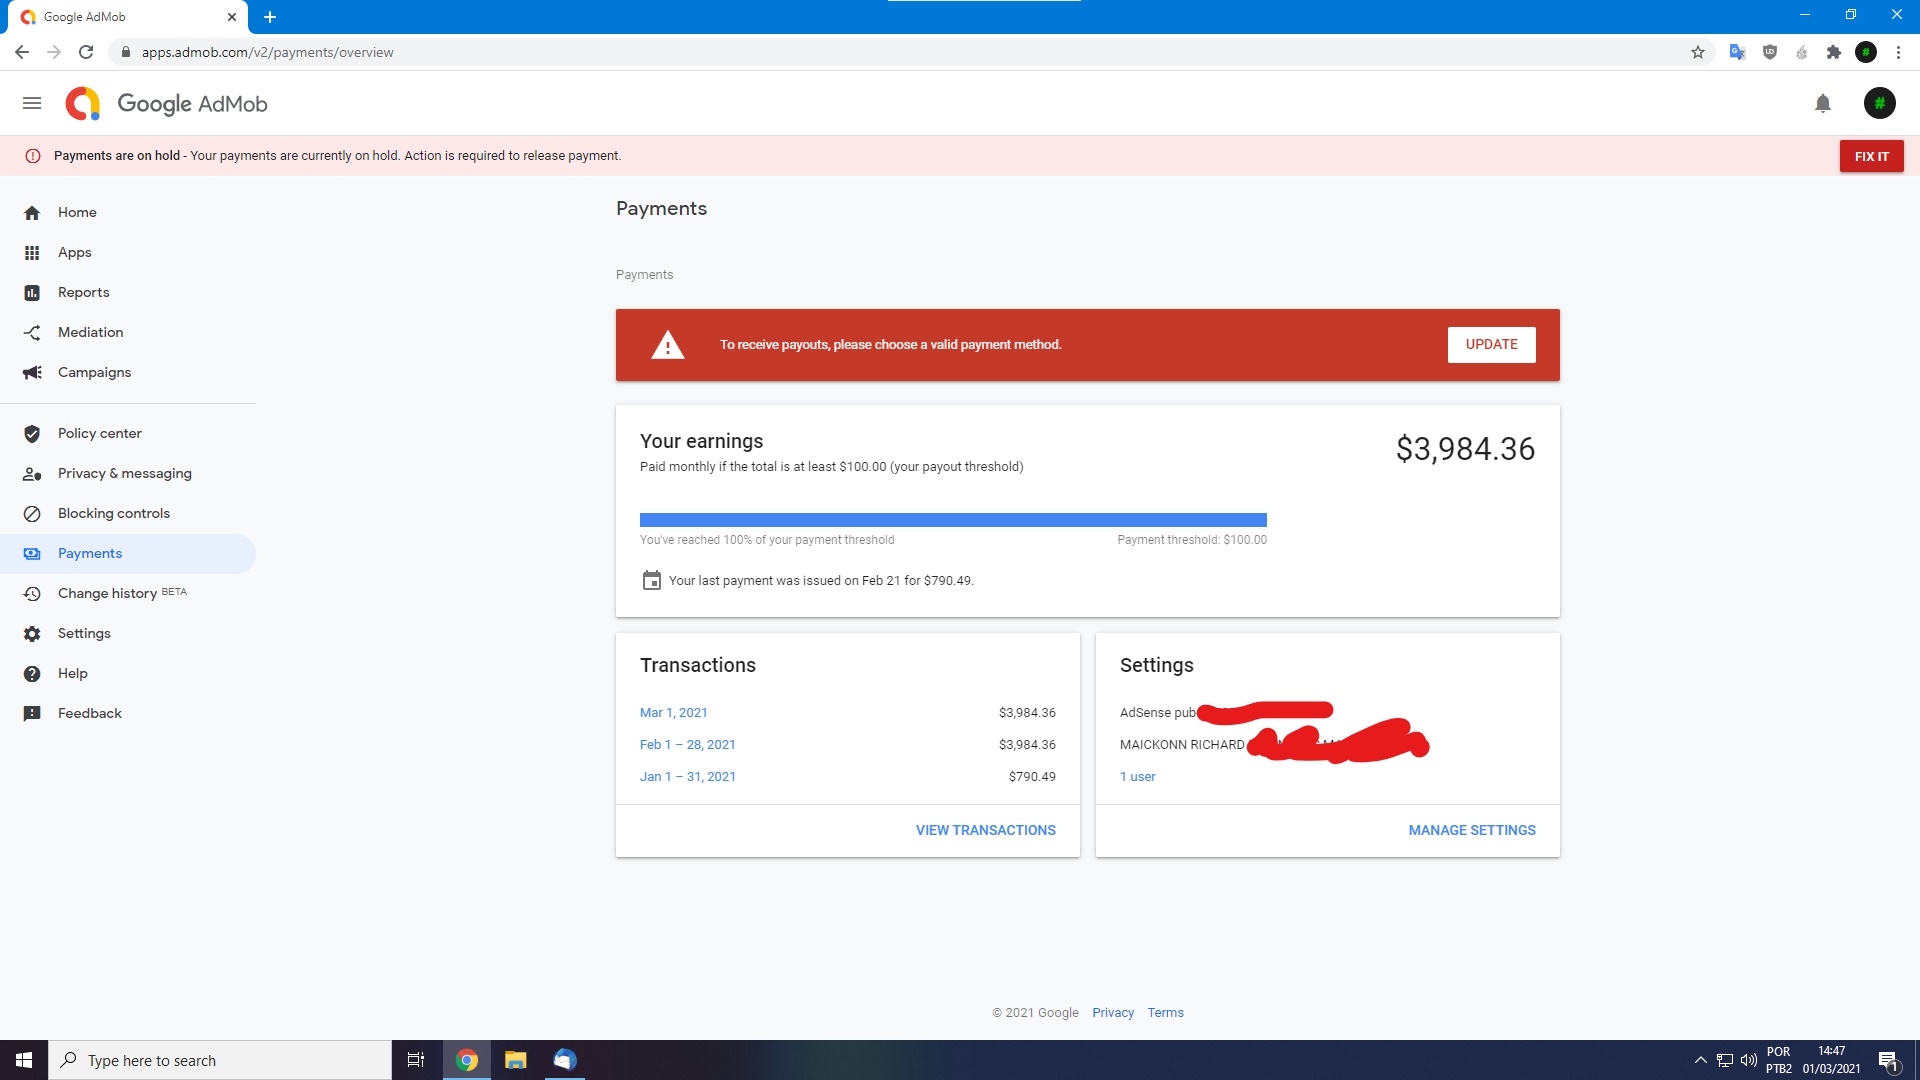Click the Policy Center shield icon
This screenshot has width=1920, height=1080.
click(x=32, y=433)
